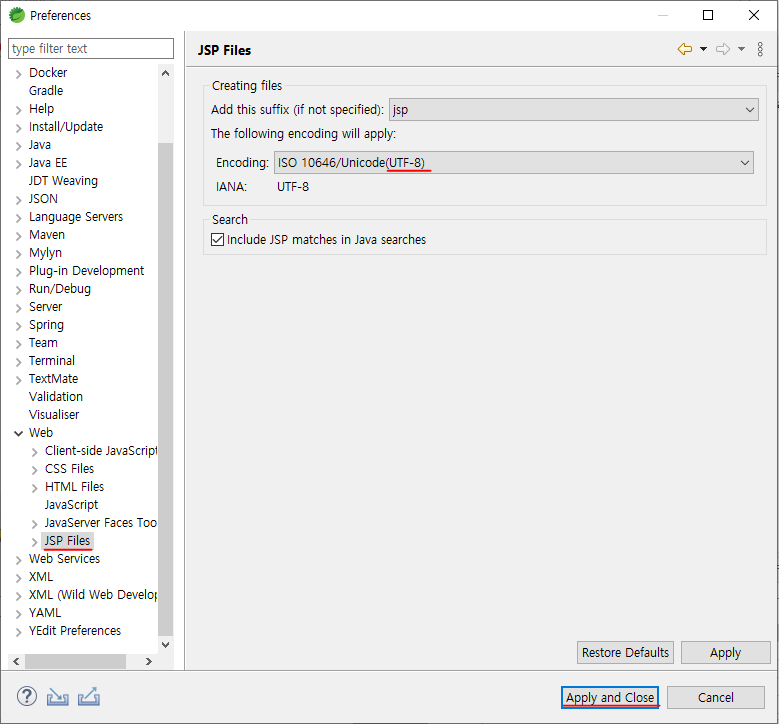The width and height of the screenshot is (779, 724).
Task: Select Server in the preferences tree
Action: (45, 307)
